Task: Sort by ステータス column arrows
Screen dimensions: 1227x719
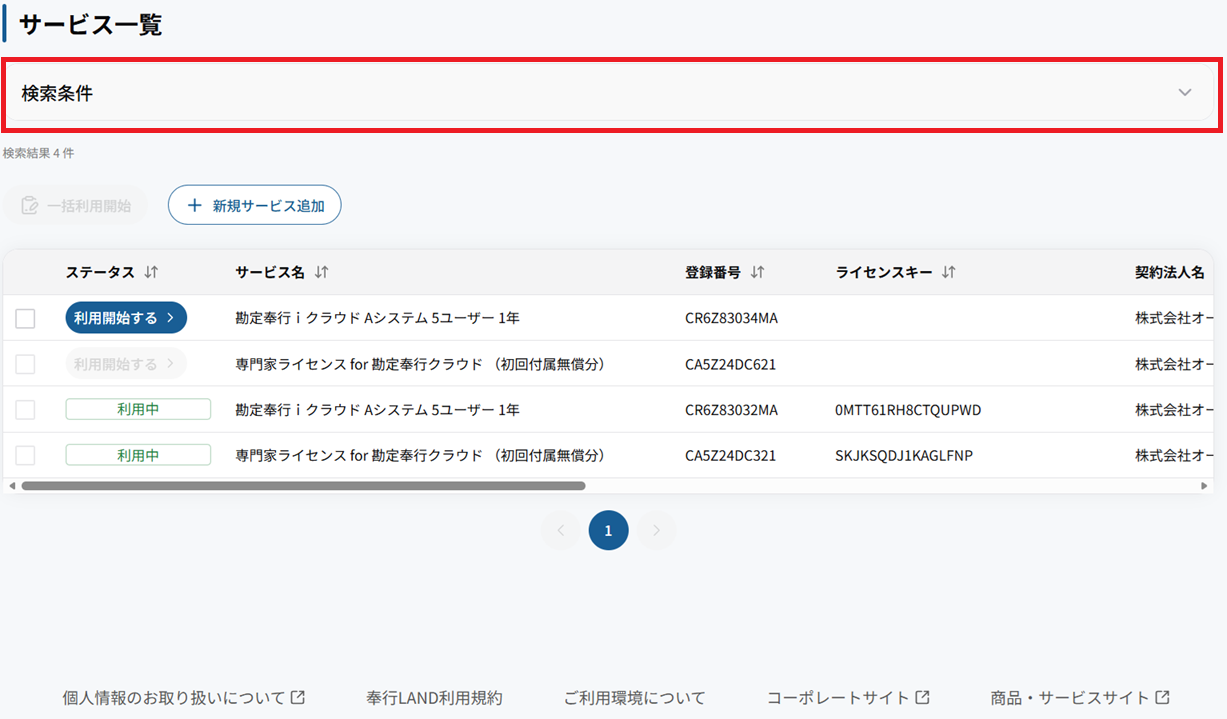Action: click(x=151, y=272)
